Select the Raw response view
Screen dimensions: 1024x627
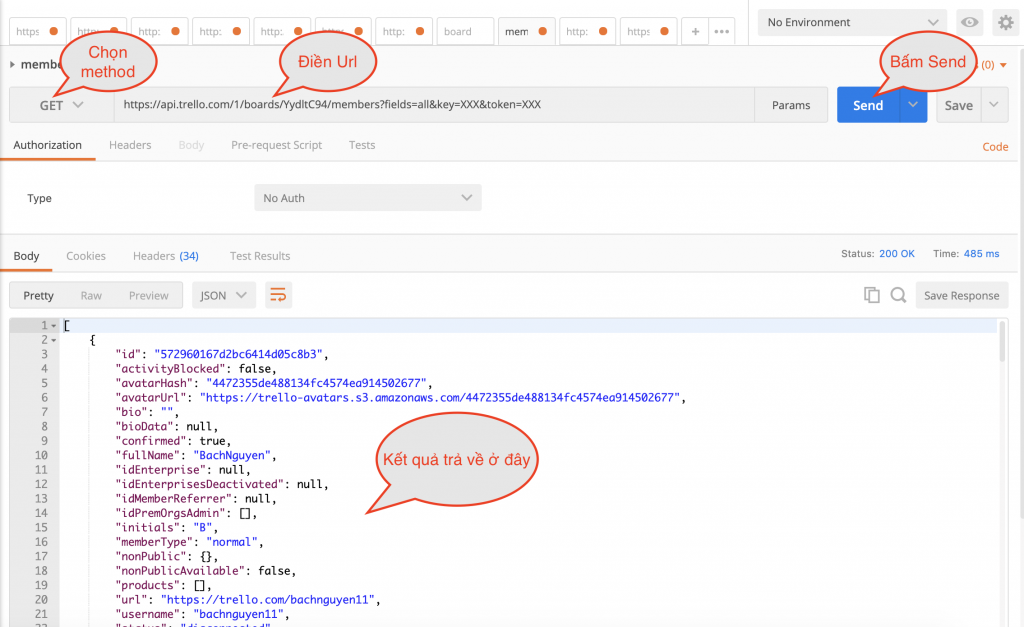[x=91, y=295]
